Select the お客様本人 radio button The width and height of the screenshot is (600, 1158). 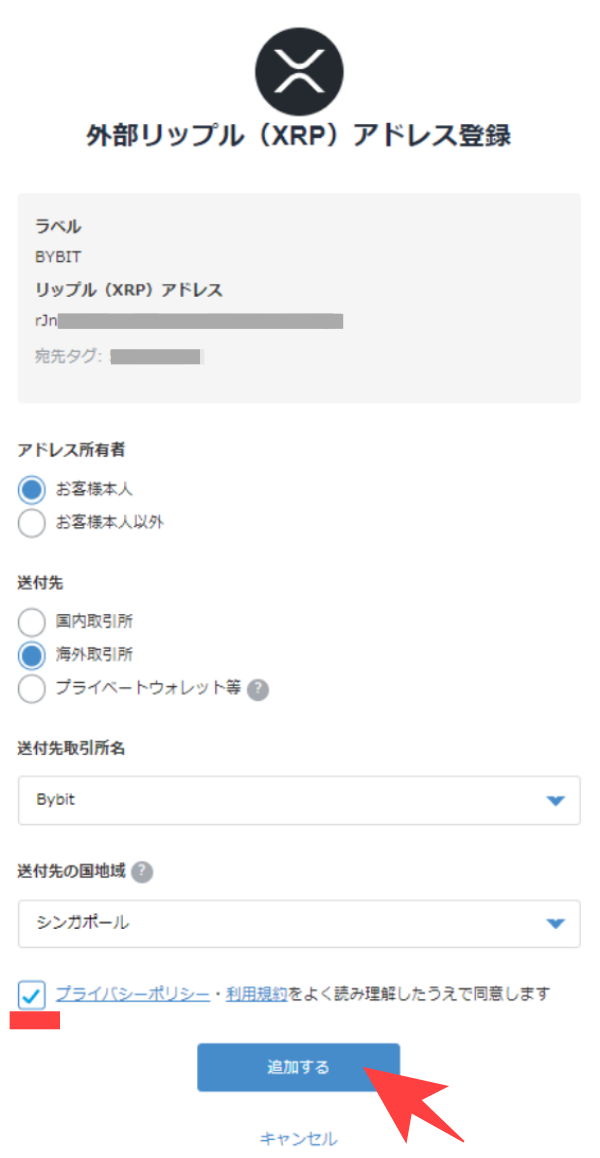pyautogui.click(x=31, y=489)
